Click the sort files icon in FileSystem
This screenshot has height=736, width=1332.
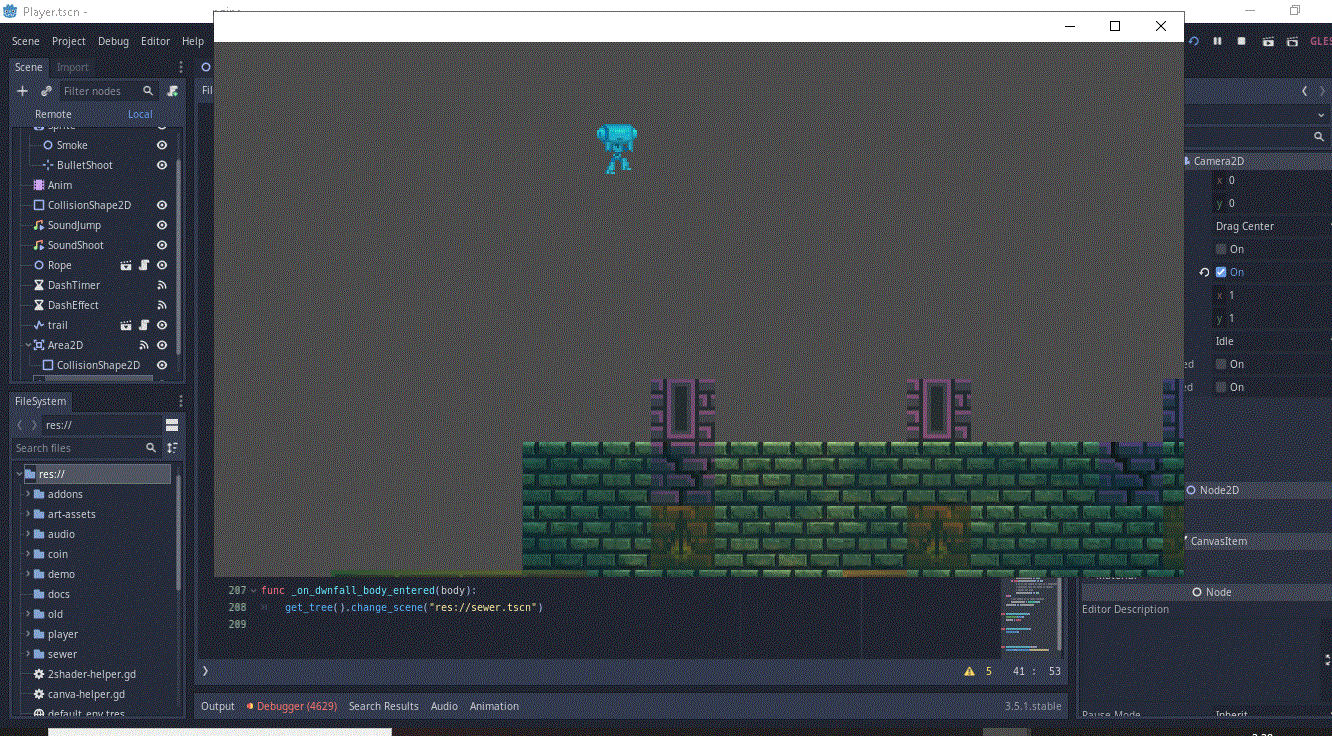coord(172,448)
